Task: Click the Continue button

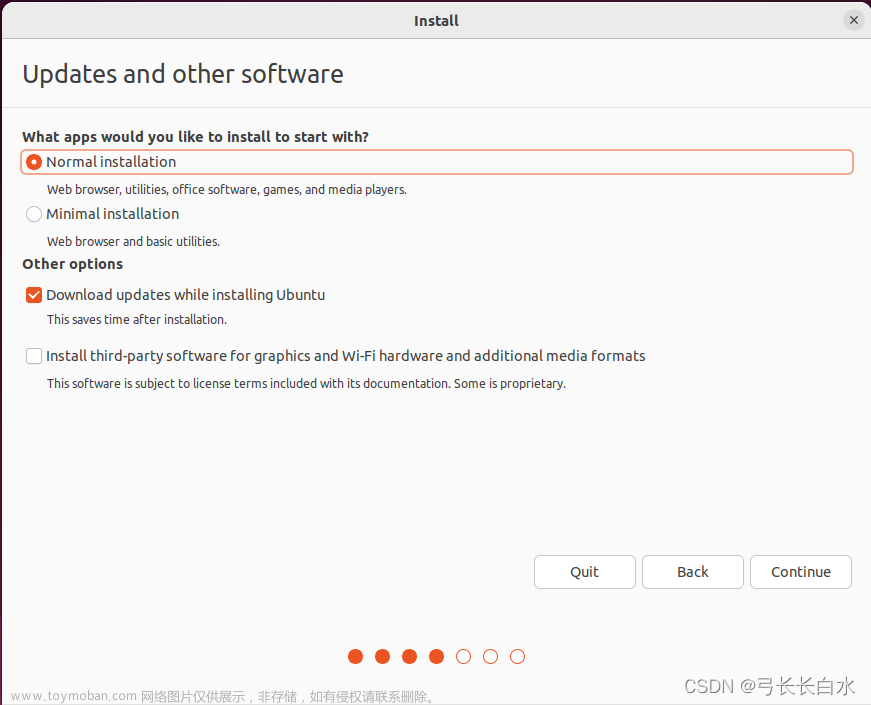Action: click(x=800, y=571)
